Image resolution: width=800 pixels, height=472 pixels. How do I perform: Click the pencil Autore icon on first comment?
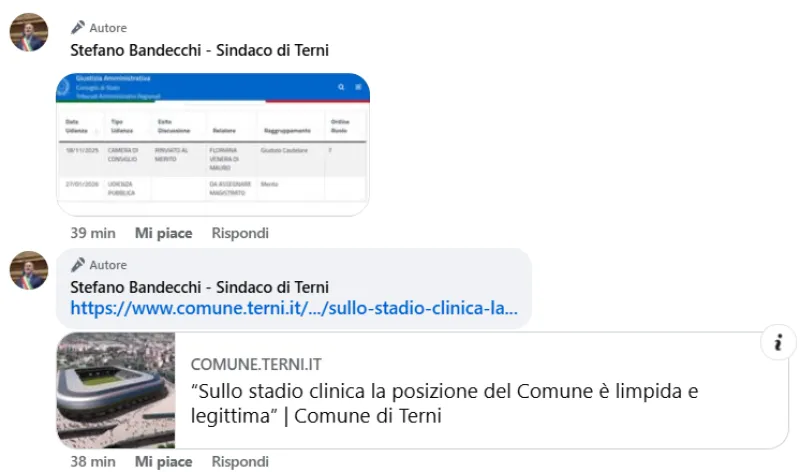78,27
